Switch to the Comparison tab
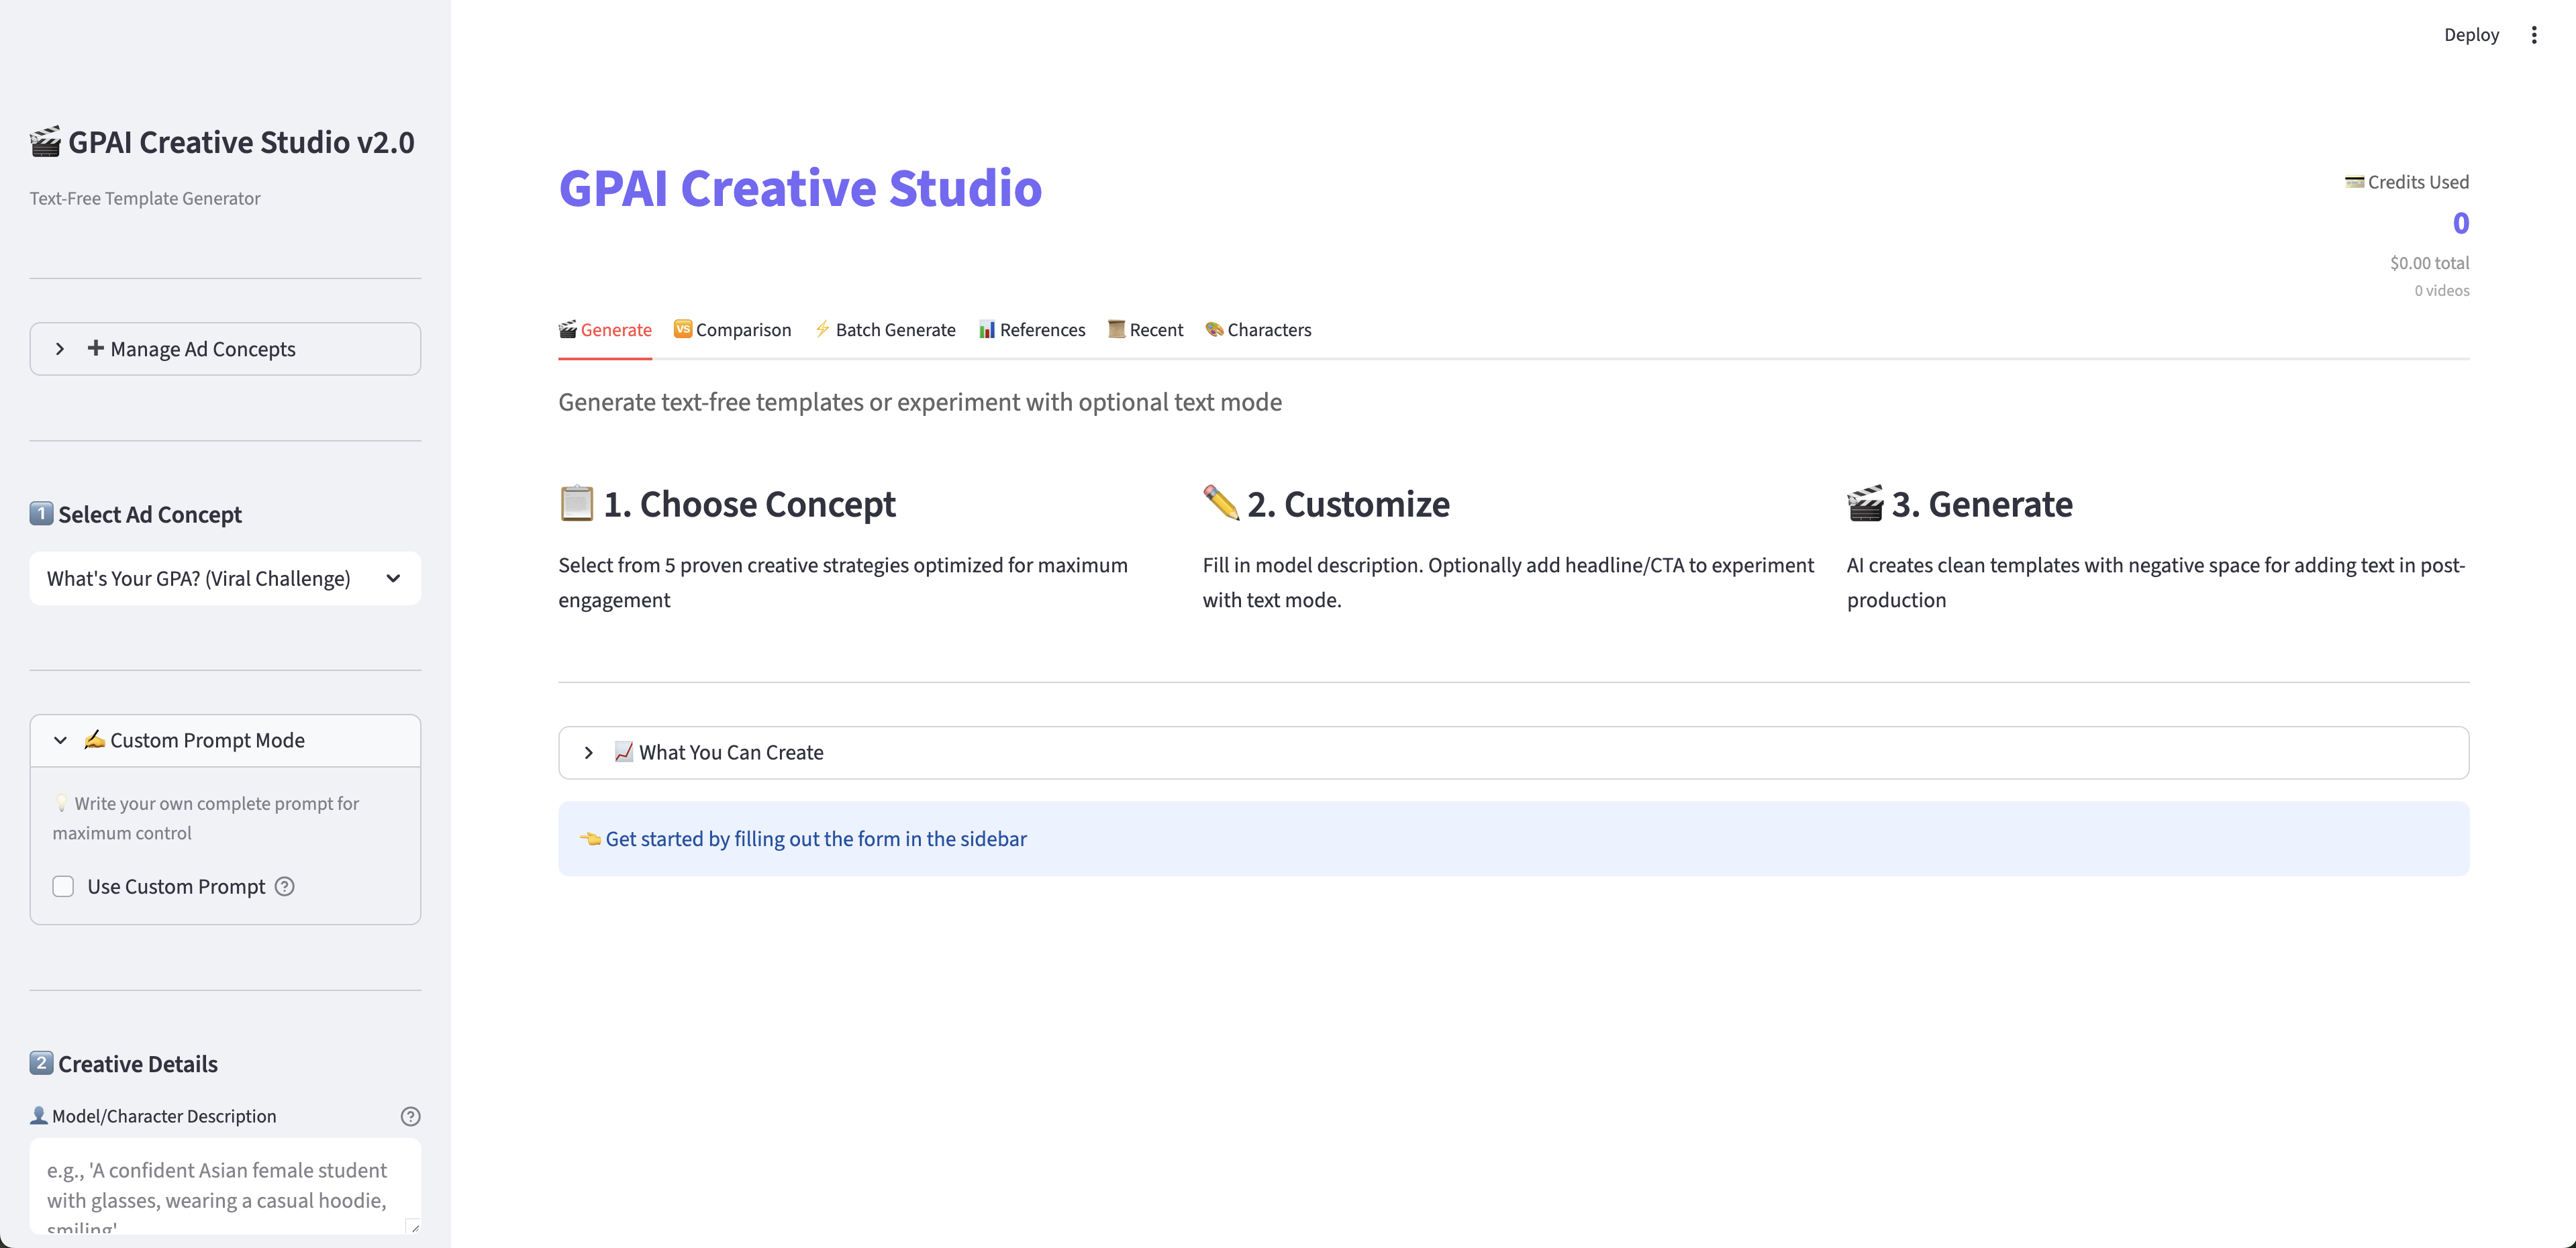The image size is (2576, 1248). coord(732,330)
